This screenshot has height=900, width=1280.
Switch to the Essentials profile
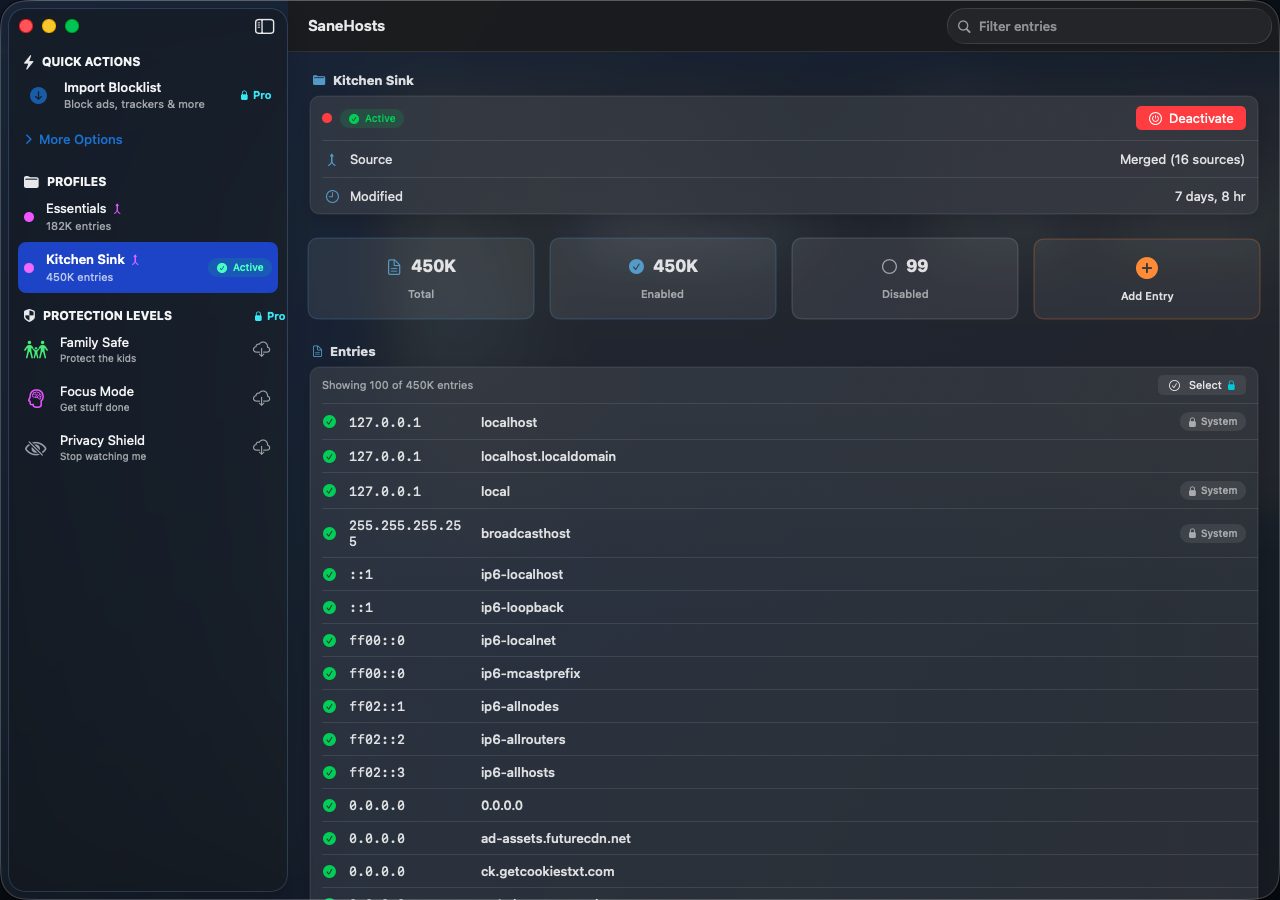(x=147, y=216)
